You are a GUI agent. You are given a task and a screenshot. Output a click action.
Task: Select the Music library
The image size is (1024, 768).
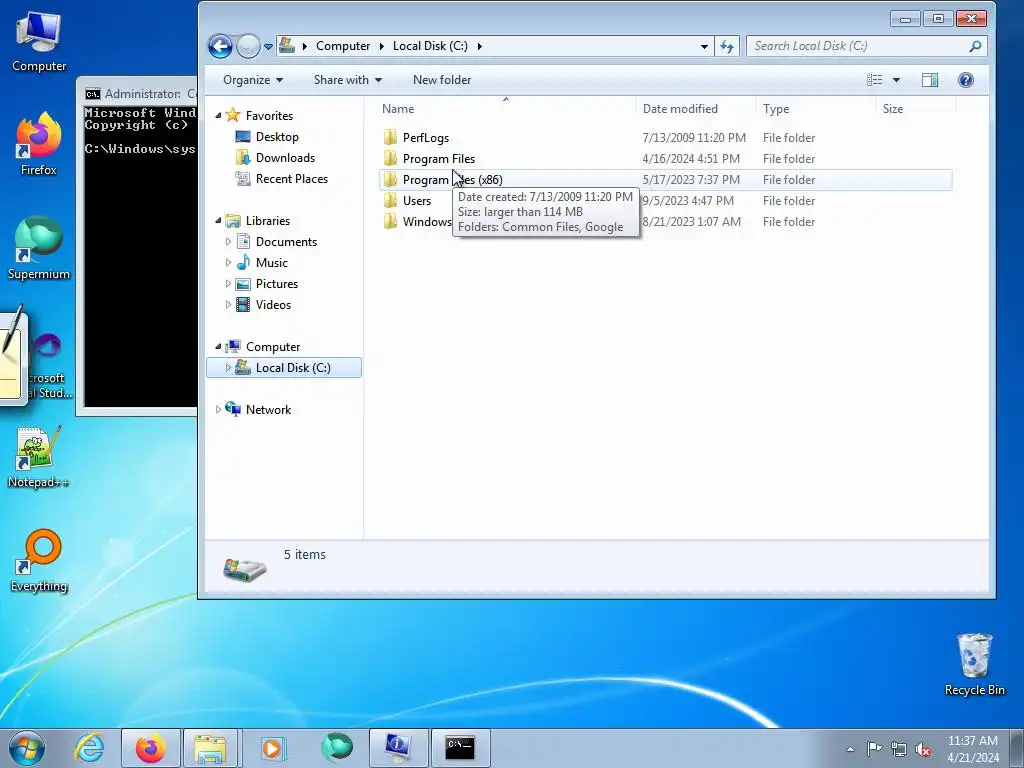point(272,263)
